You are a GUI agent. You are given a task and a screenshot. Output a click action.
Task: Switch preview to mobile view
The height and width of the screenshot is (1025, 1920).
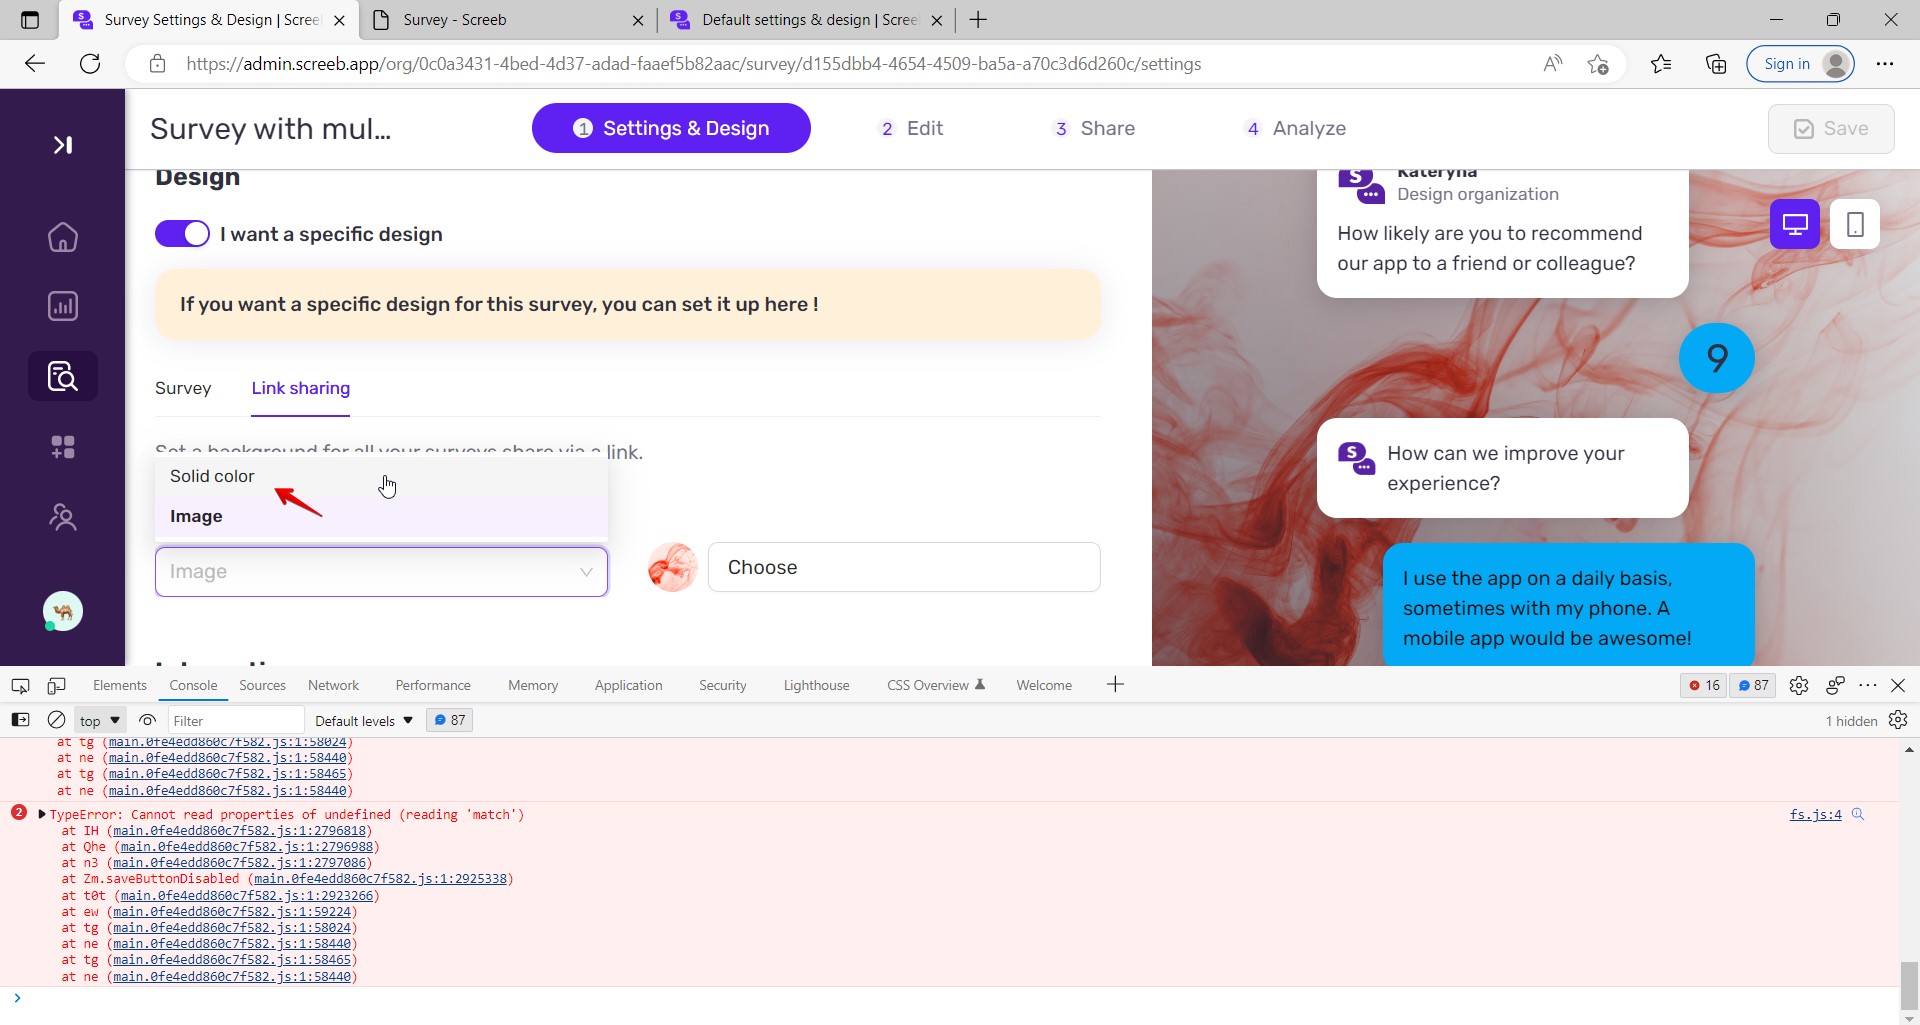[x=1855, y=224]
